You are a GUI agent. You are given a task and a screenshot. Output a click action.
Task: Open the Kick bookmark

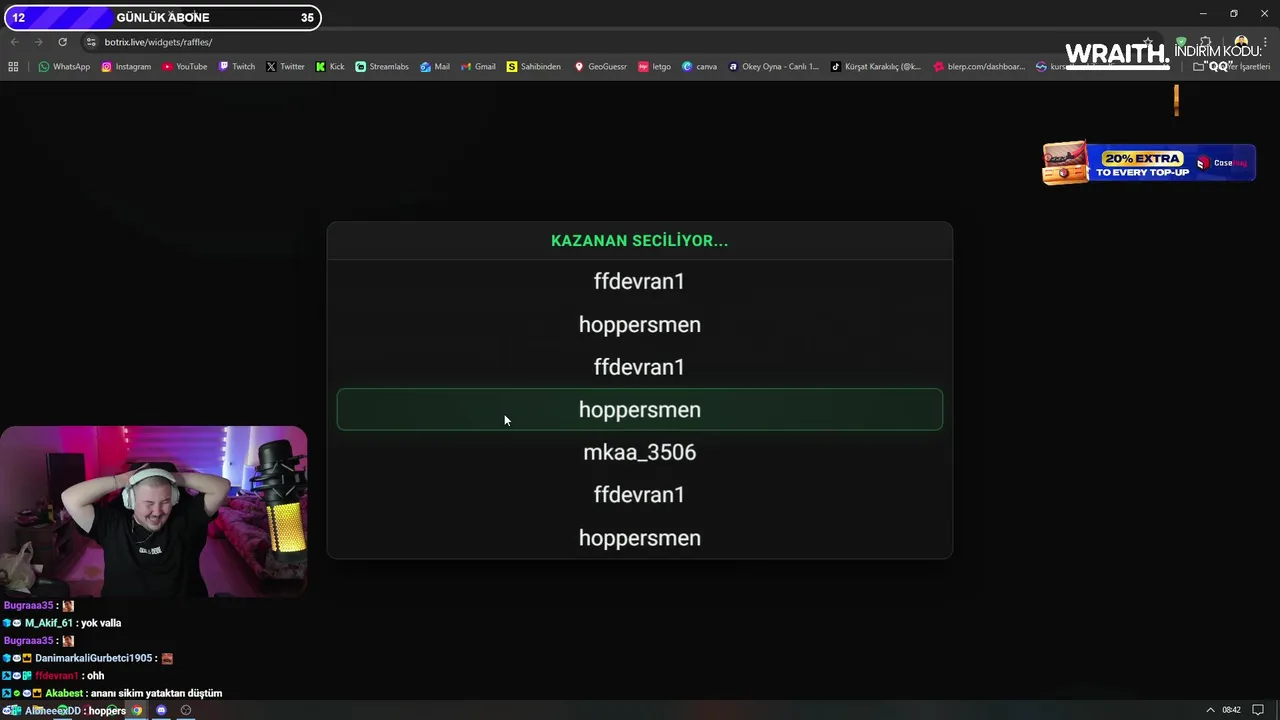click(330, 67)
